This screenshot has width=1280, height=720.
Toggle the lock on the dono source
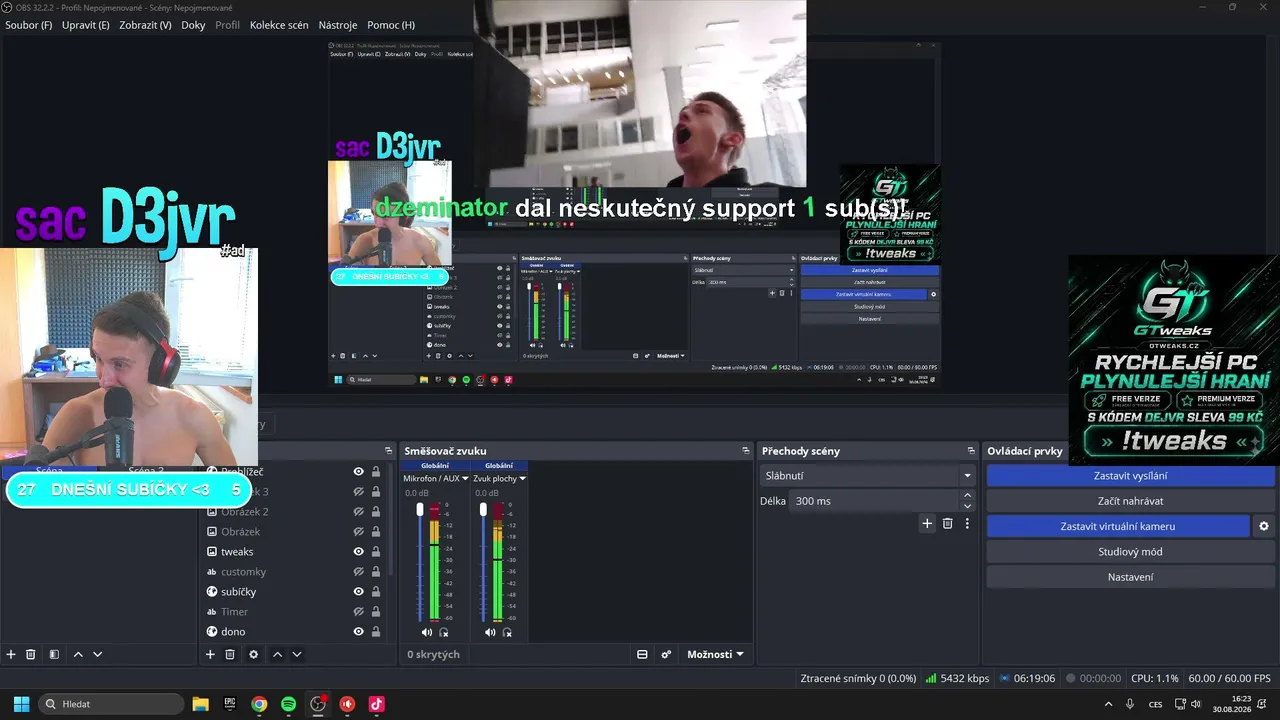376,632
